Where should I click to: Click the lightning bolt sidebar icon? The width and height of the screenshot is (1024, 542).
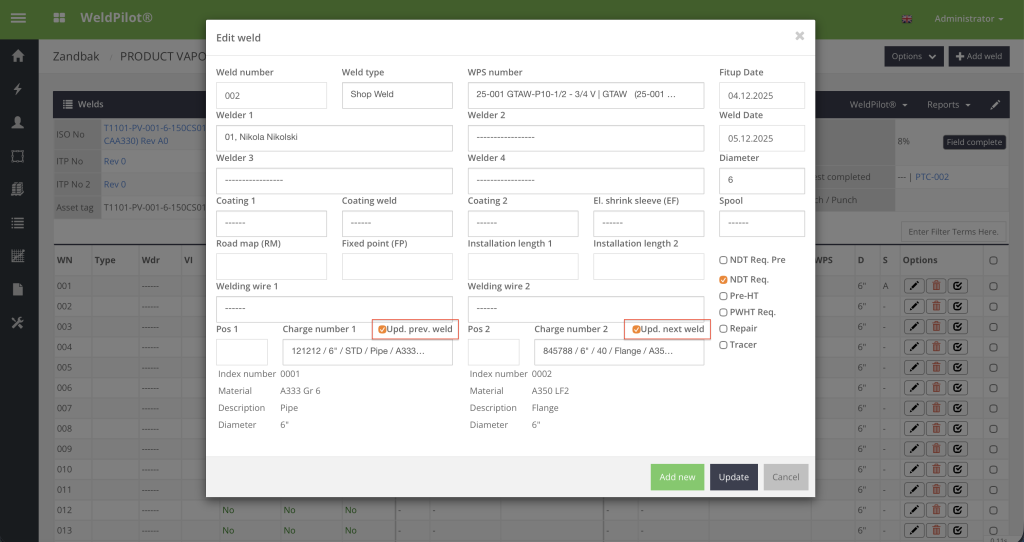point(18,89)
